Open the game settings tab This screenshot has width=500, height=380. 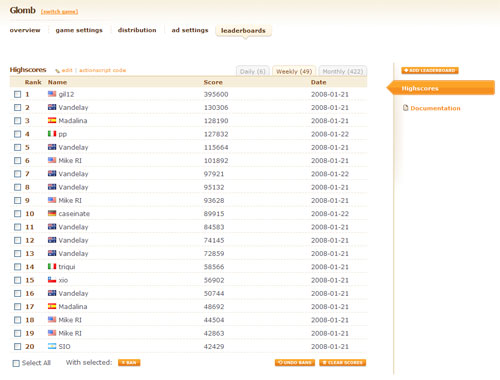tap(79, 30)
